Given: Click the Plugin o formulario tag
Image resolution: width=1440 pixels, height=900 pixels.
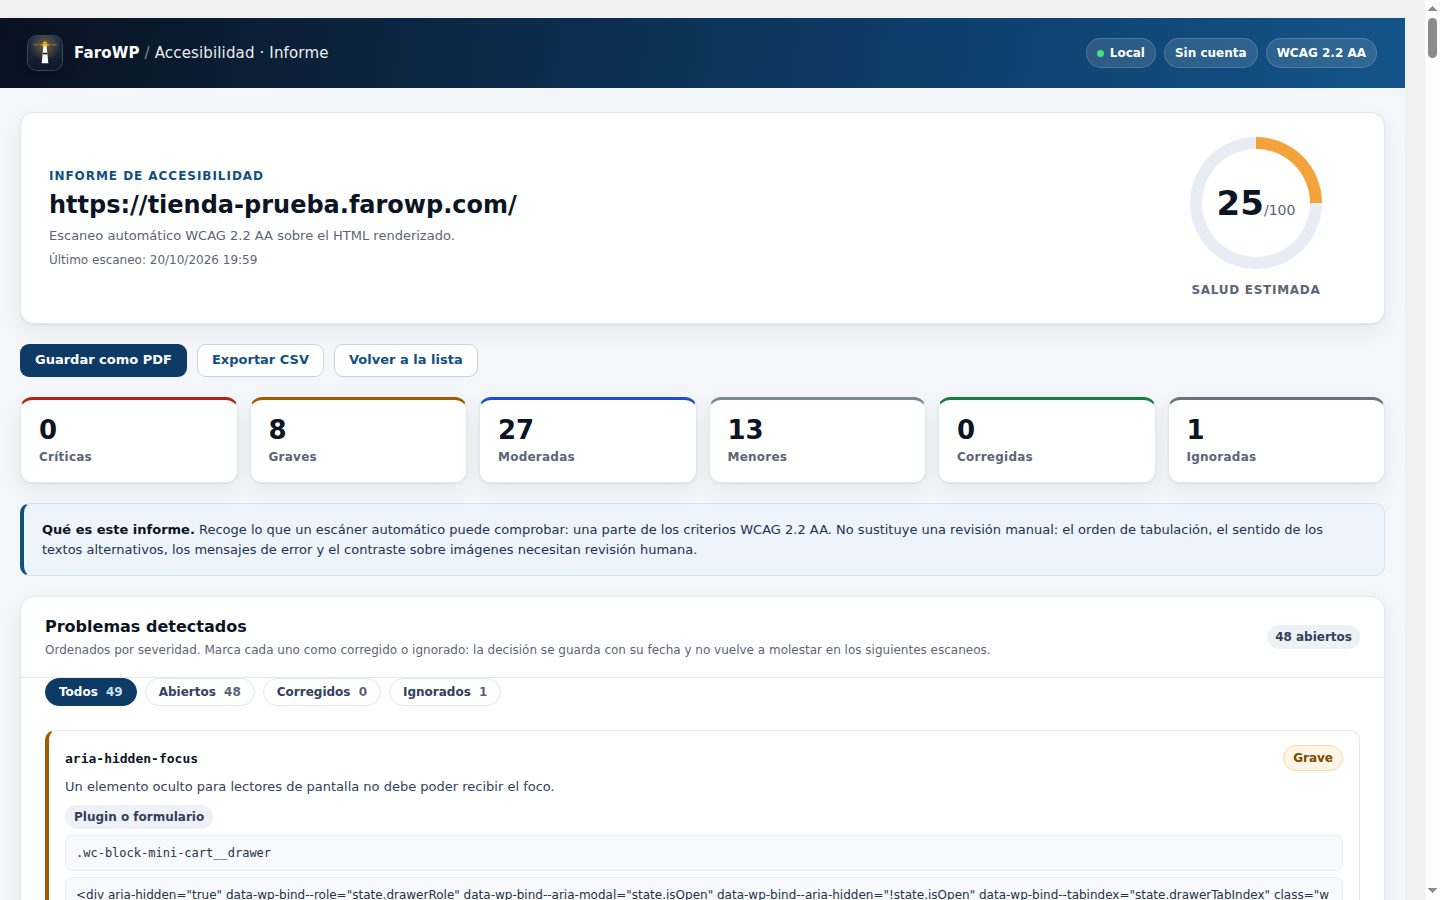Looking at the screenshot, I should click(x=139, y=817).
